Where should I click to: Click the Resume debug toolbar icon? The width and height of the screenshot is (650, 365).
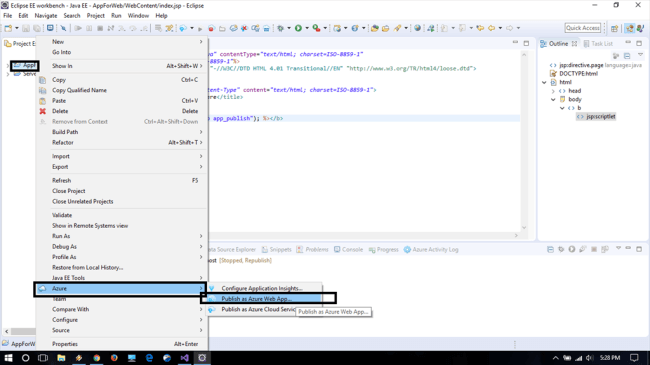tap(78, 28)
